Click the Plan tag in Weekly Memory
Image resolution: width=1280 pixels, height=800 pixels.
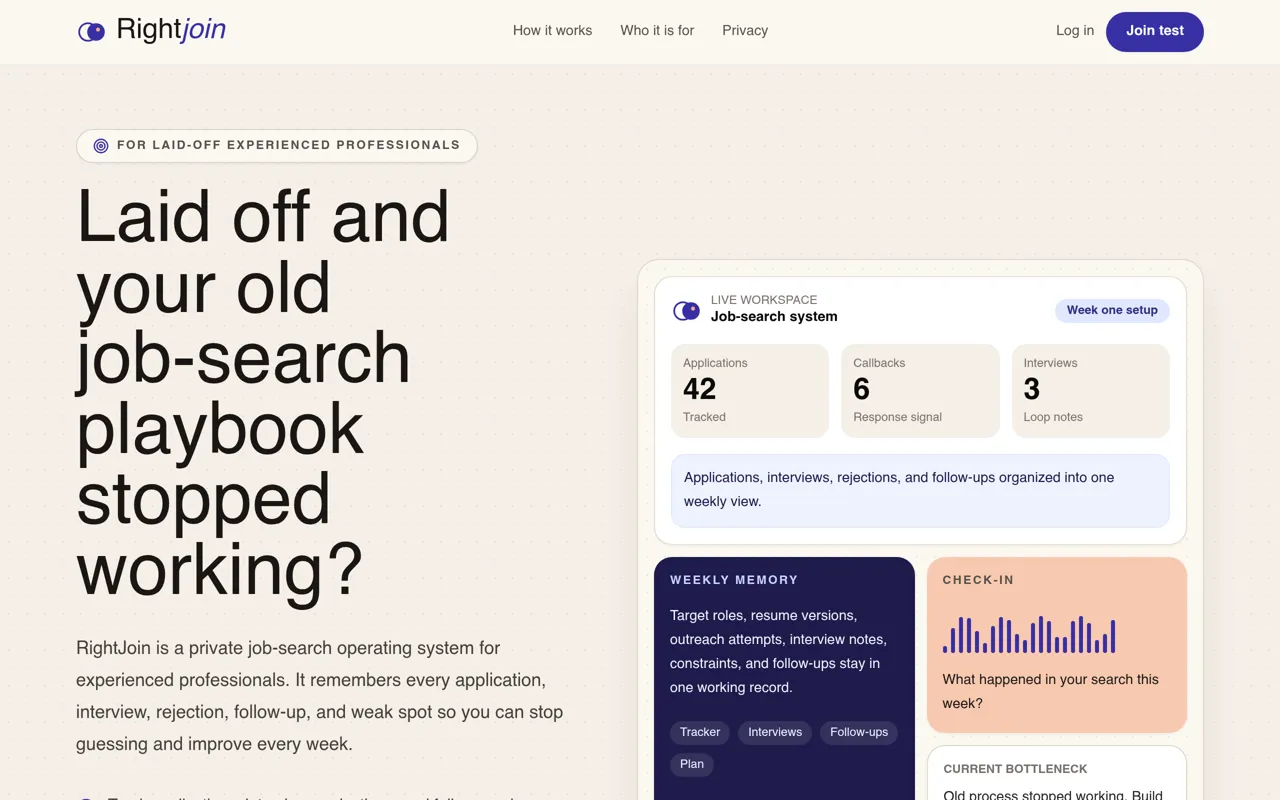(692, 764)
